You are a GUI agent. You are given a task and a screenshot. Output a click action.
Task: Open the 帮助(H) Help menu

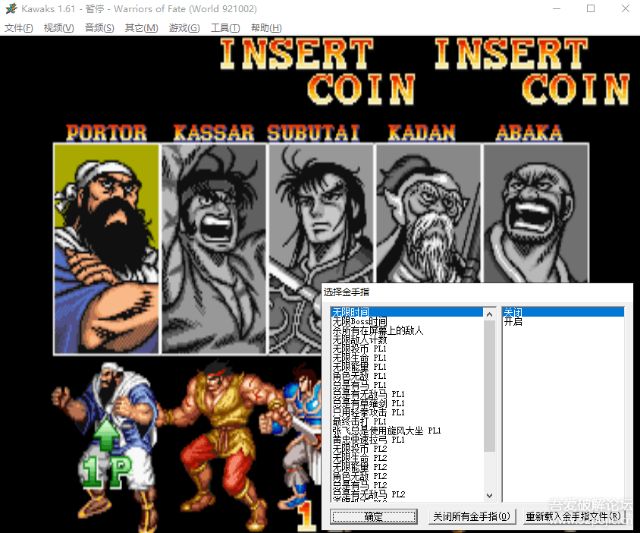point(266,28)
